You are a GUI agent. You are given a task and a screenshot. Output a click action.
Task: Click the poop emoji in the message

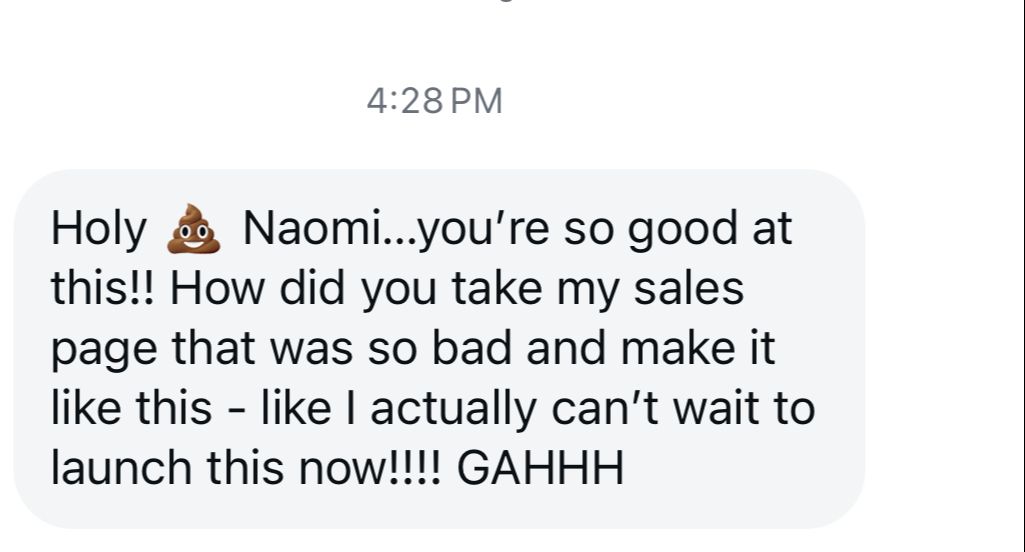tap(193, 229)
